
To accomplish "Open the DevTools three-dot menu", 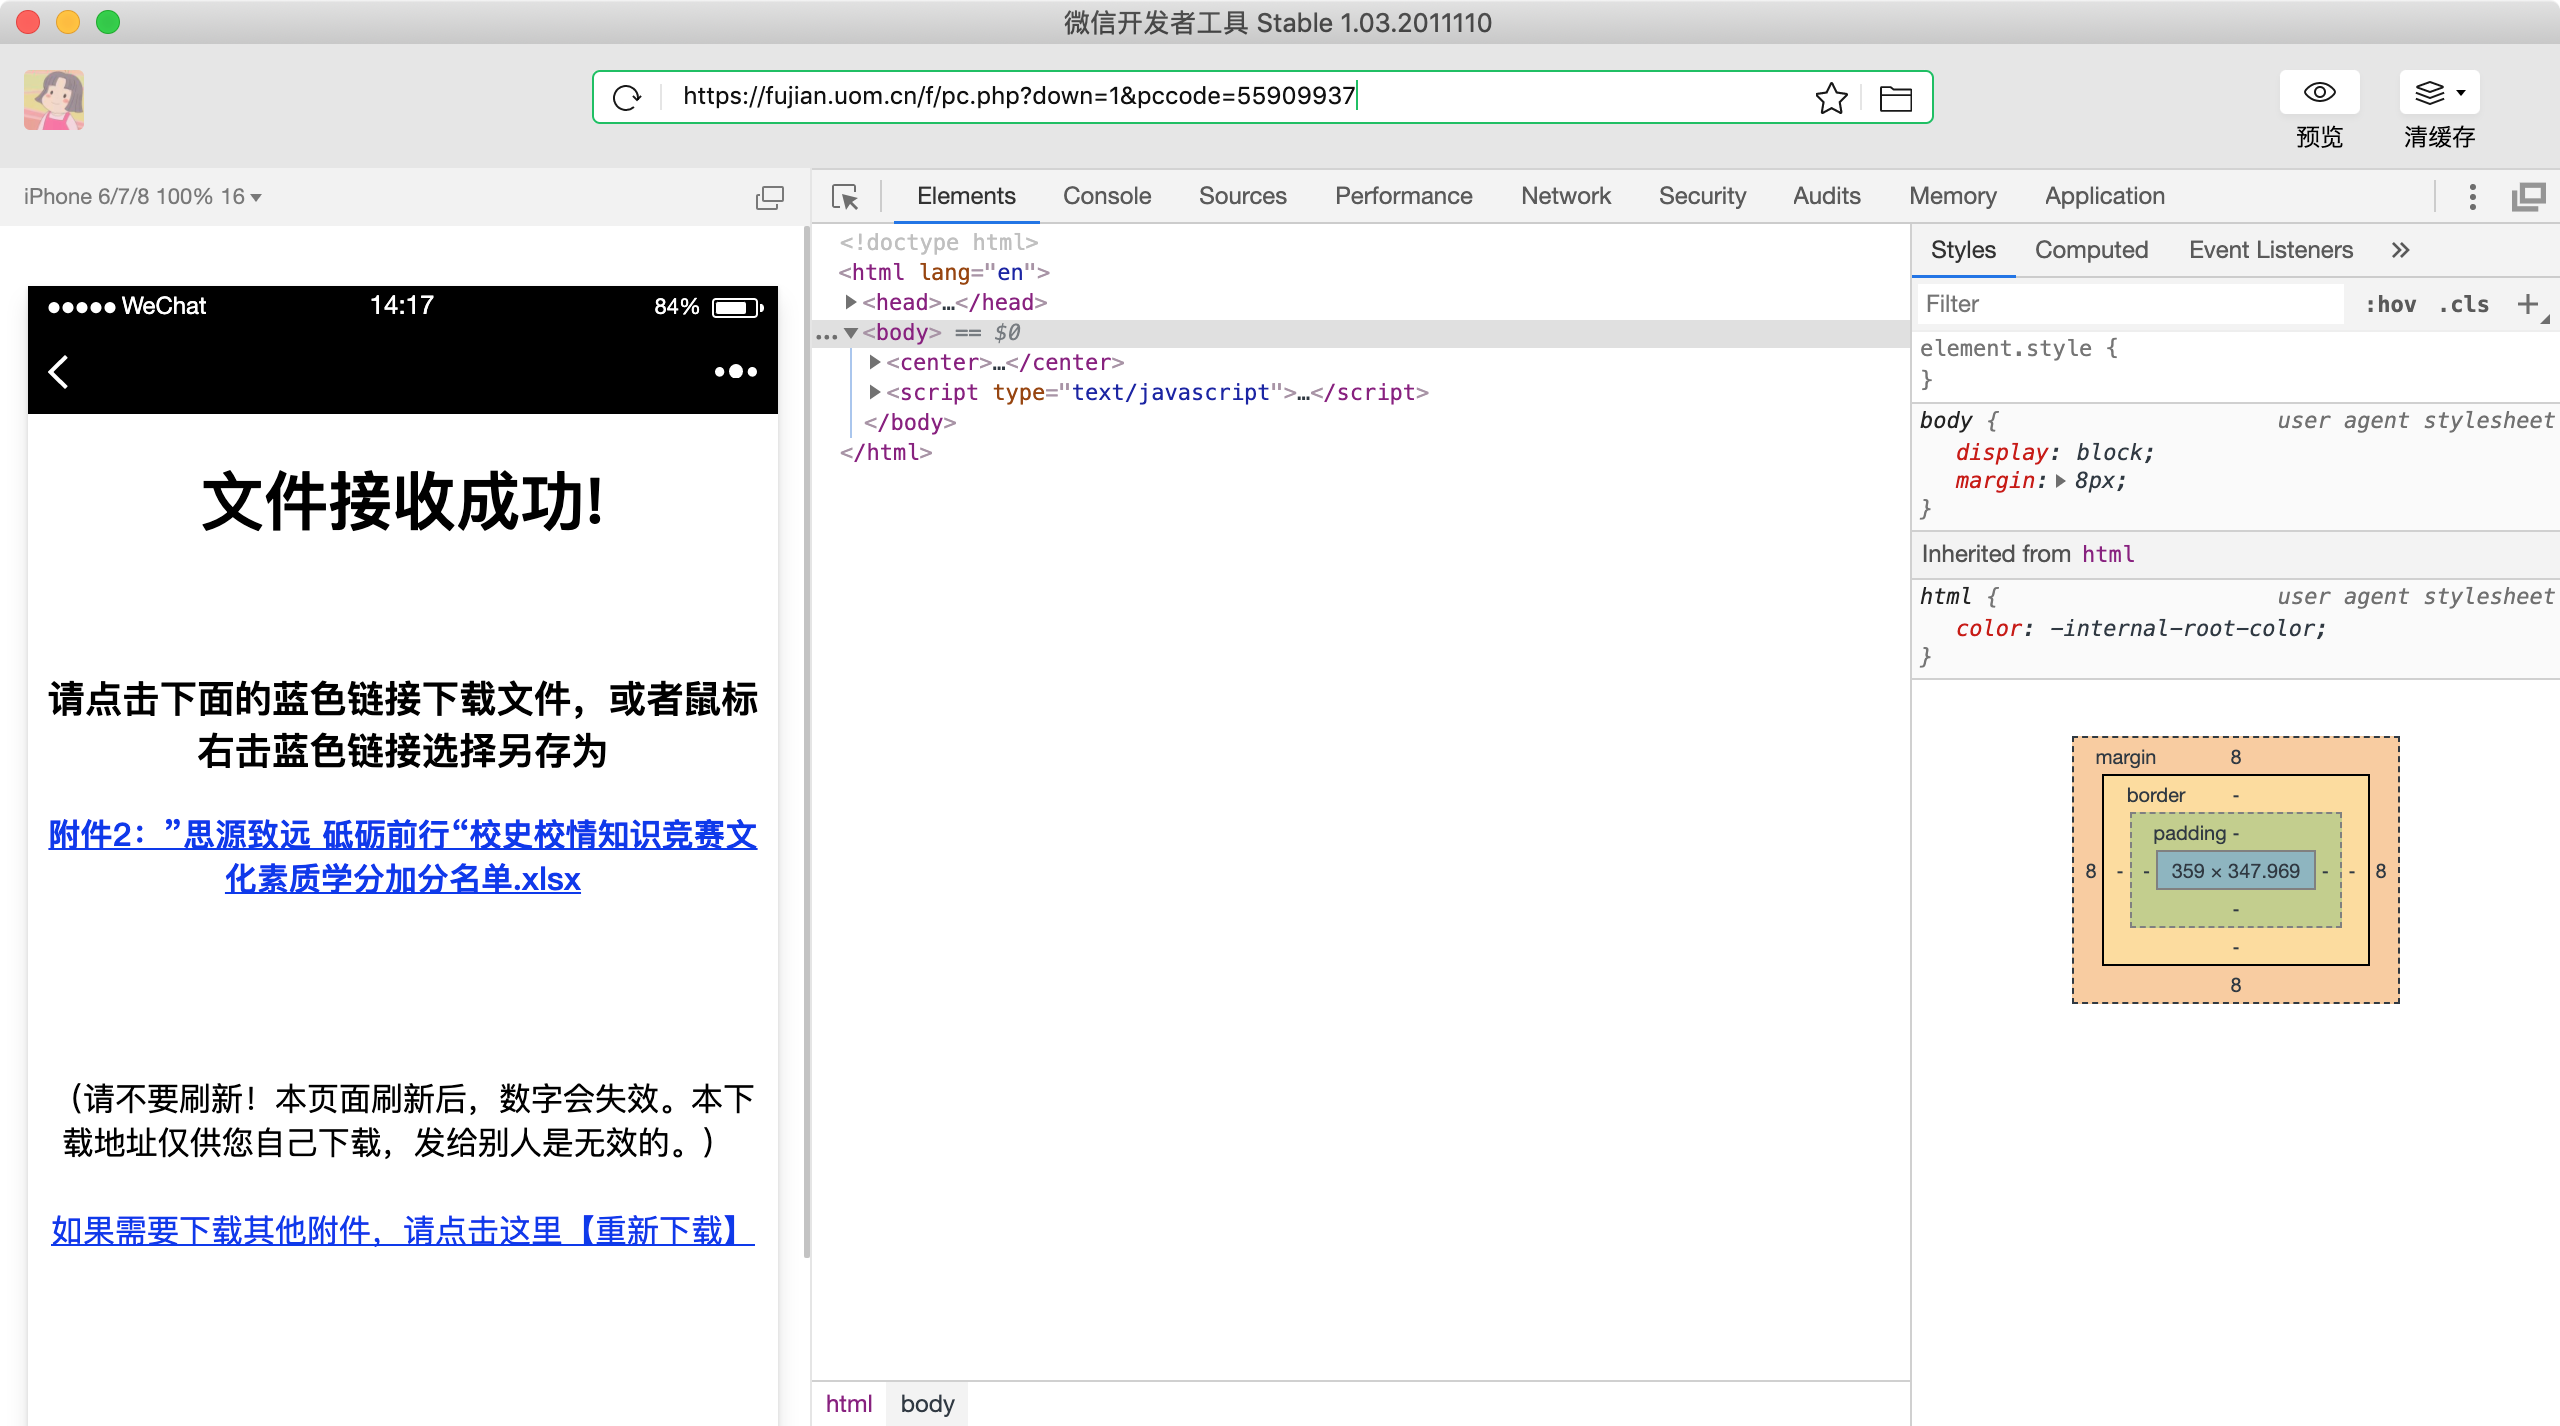I will tap(2472, 197).
